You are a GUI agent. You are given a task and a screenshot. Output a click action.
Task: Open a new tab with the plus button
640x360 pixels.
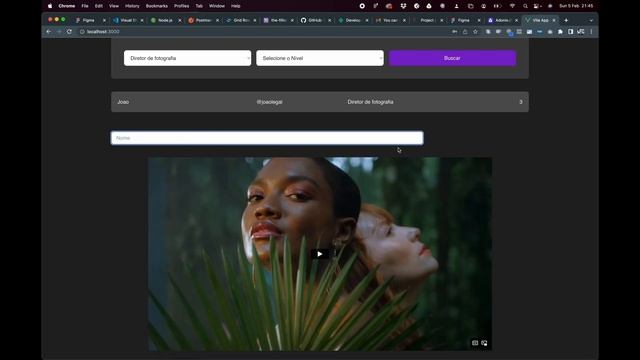tap(566, 20)
